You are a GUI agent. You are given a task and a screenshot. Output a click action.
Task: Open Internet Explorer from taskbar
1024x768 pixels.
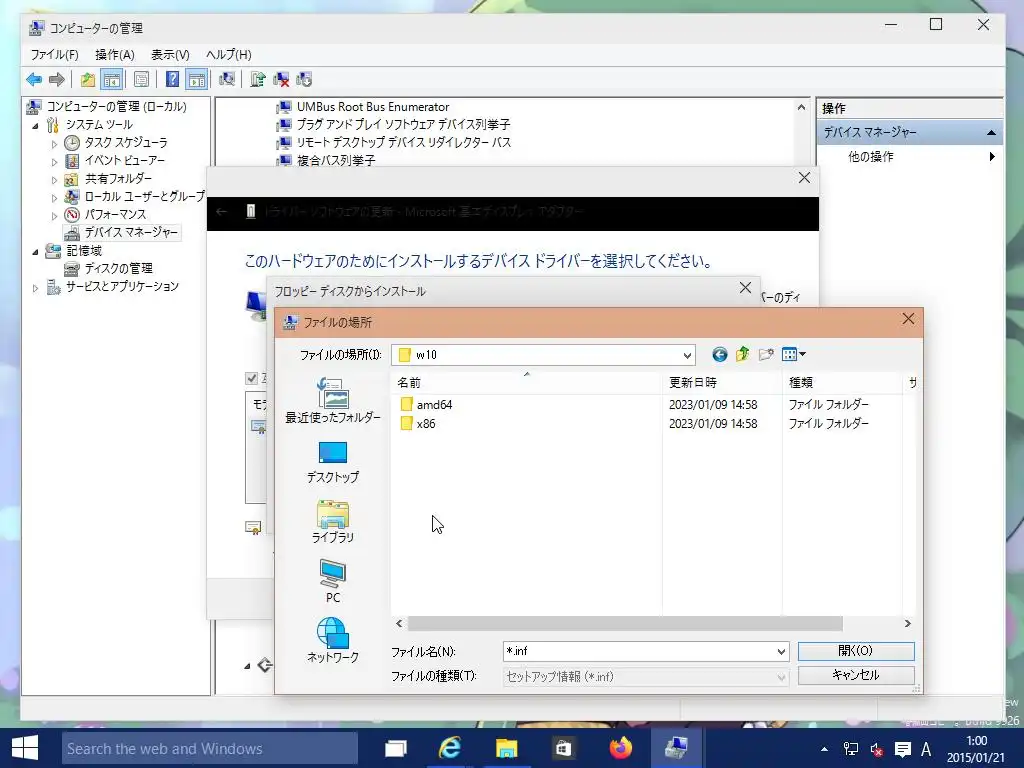(451, 748)
